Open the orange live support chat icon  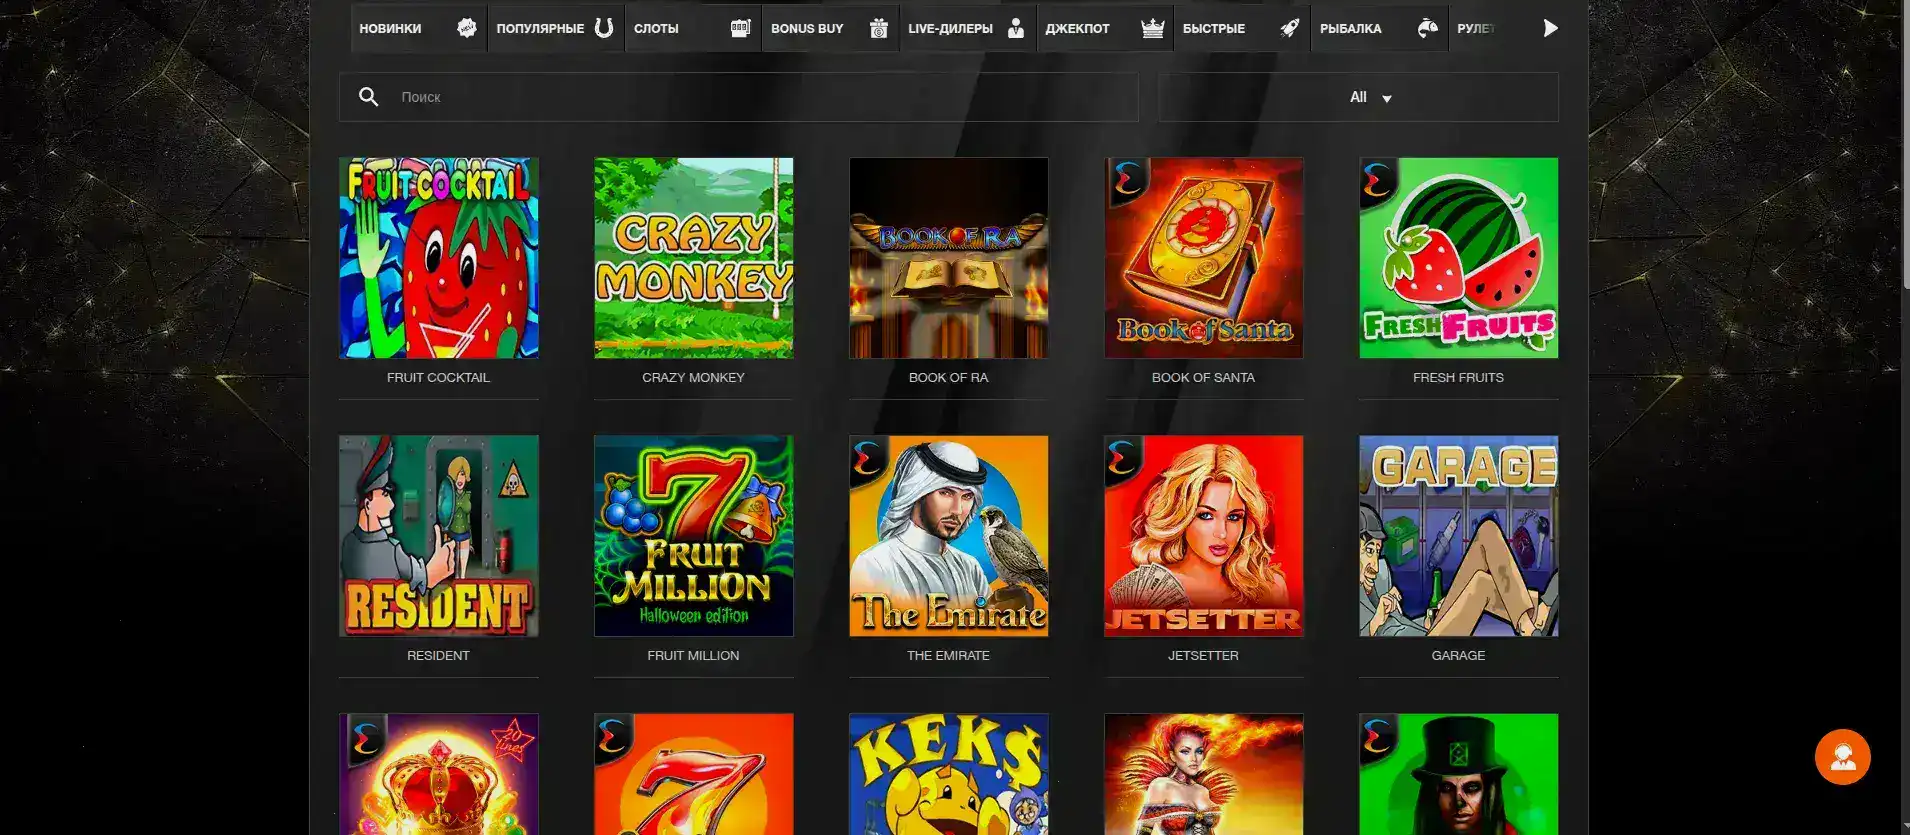[x=1842, y=757]
